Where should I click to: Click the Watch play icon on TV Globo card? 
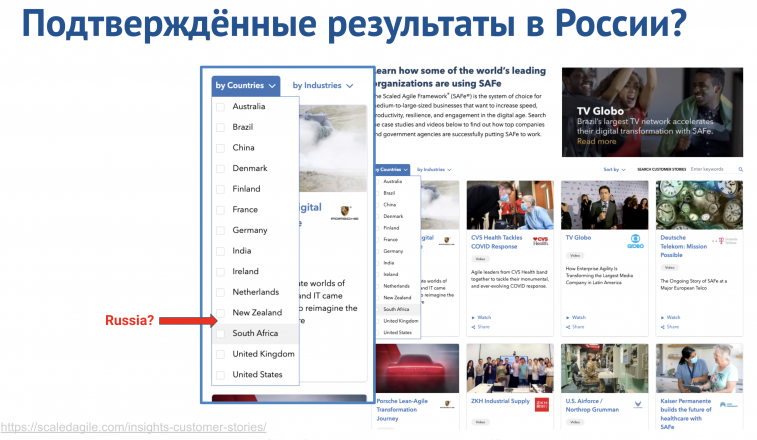(568, 318)
